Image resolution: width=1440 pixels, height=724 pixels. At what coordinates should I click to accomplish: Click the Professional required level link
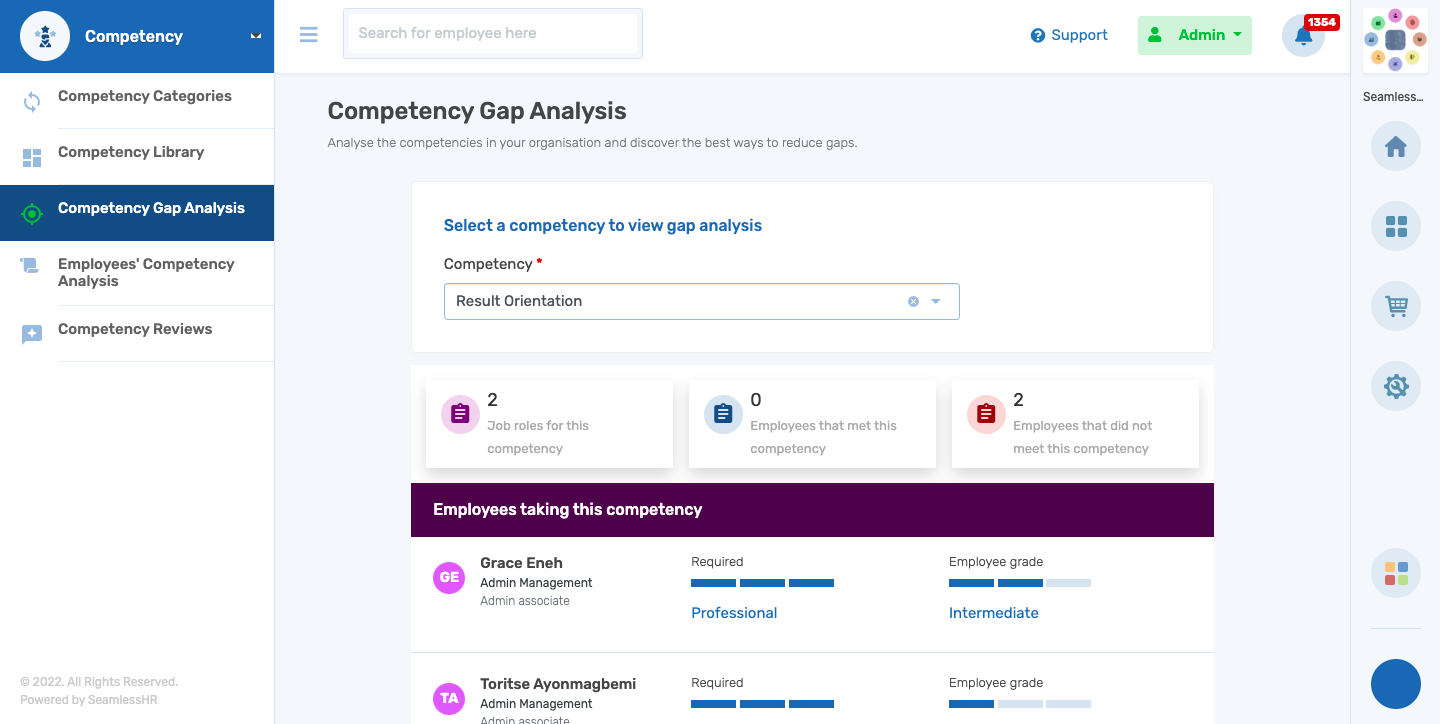point(734,613)
